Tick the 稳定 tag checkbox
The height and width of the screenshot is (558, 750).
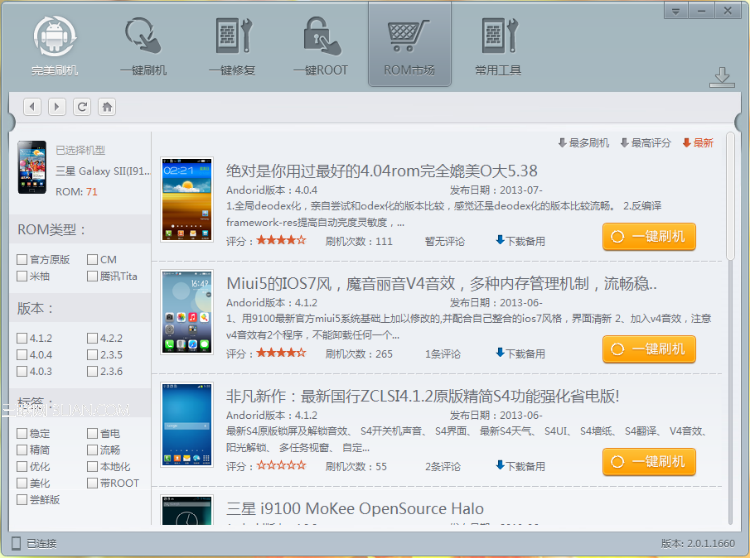[x=22, y=434]
